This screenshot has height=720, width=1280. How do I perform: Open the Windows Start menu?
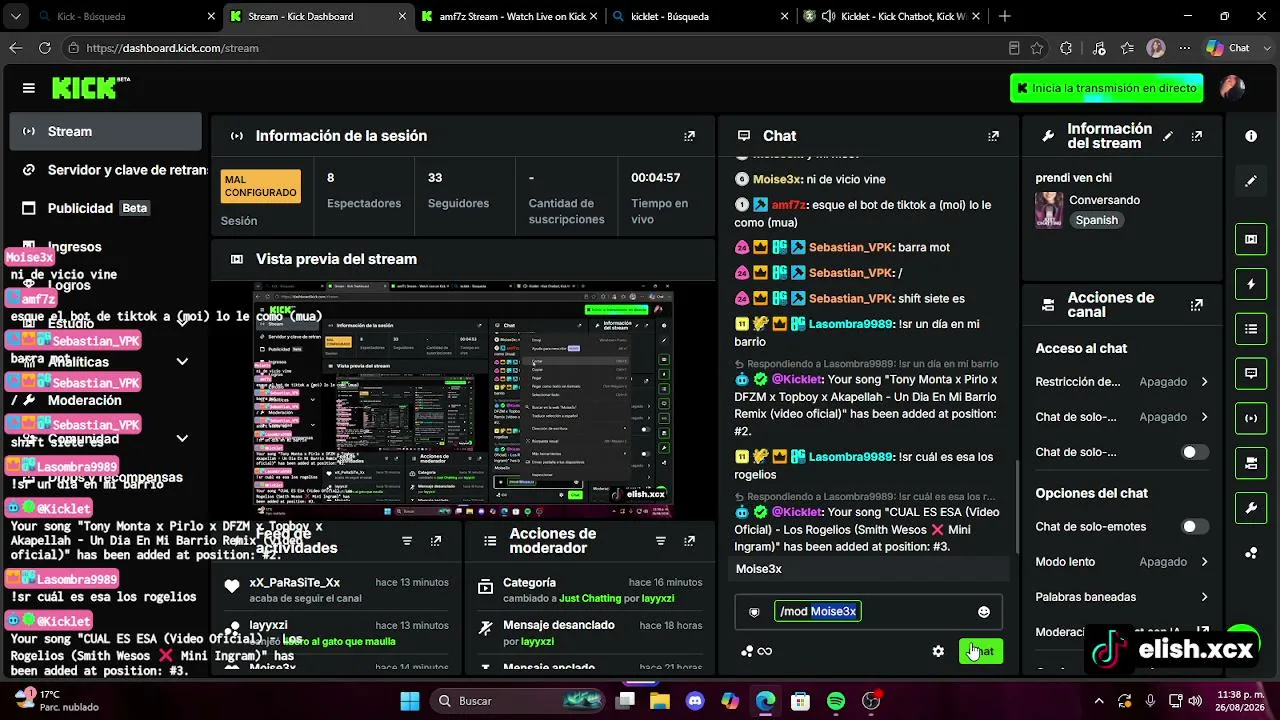410,701
